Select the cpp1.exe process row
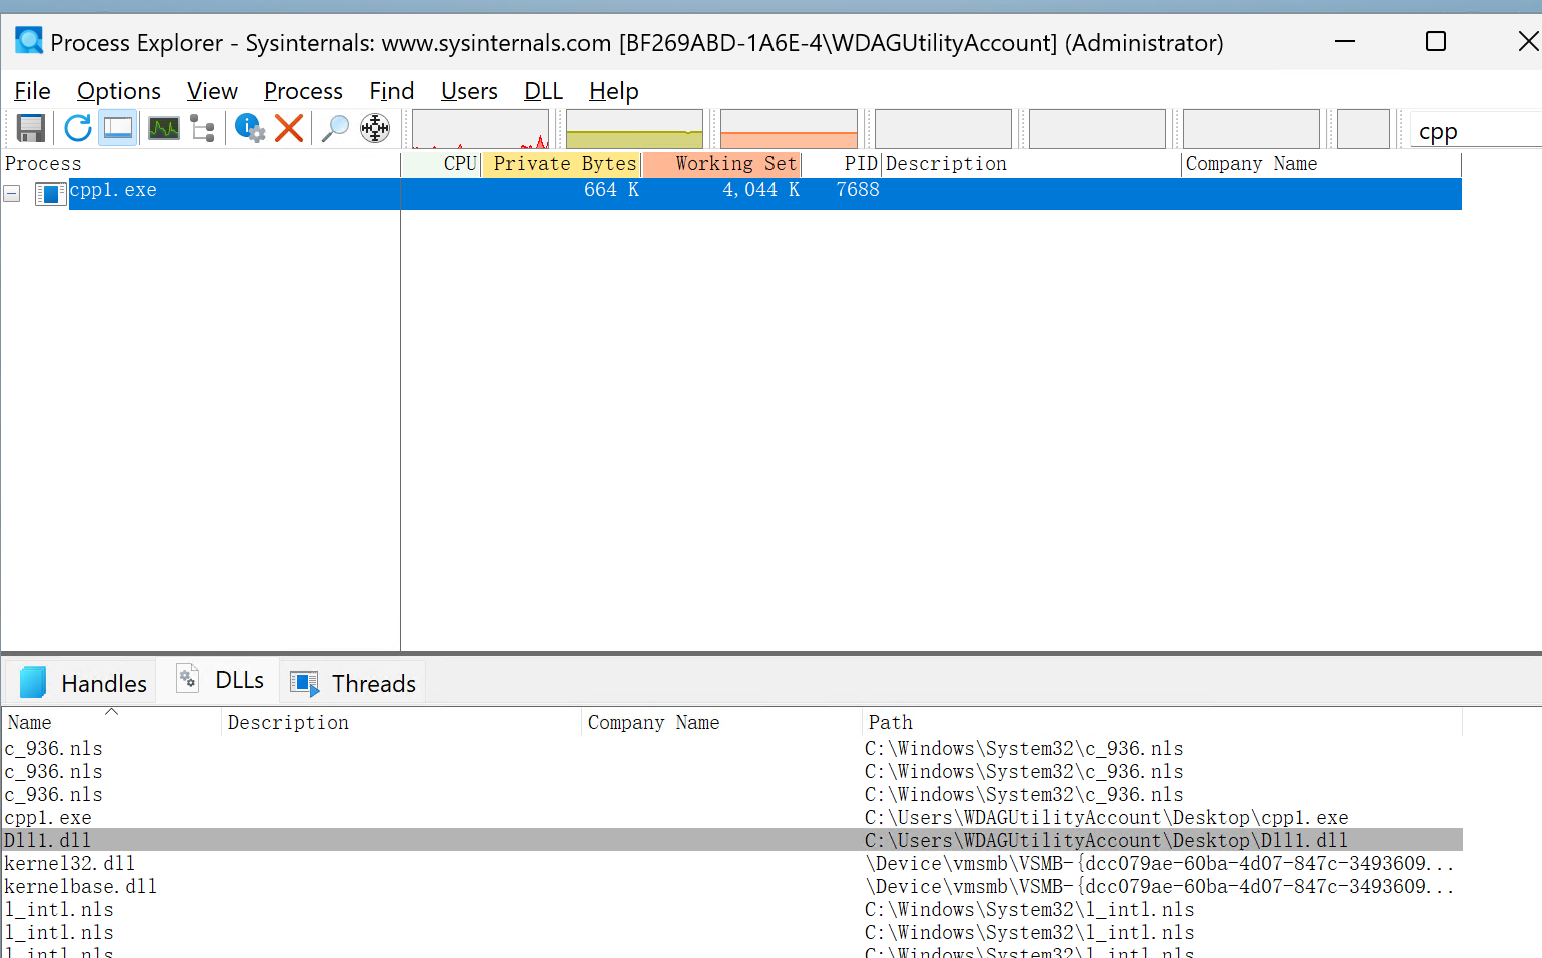 pyautogui.click(x=731, y=193)
